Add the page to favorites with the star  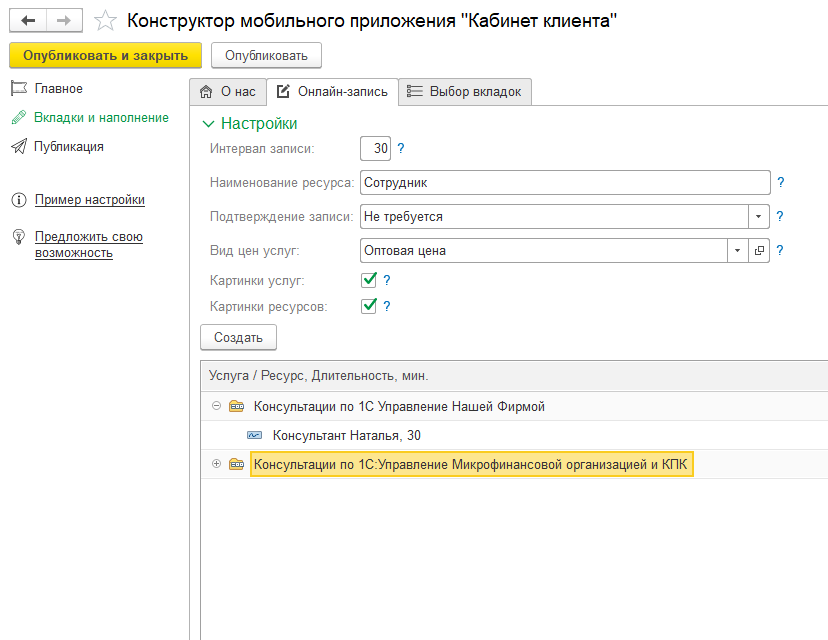(103, 21)
